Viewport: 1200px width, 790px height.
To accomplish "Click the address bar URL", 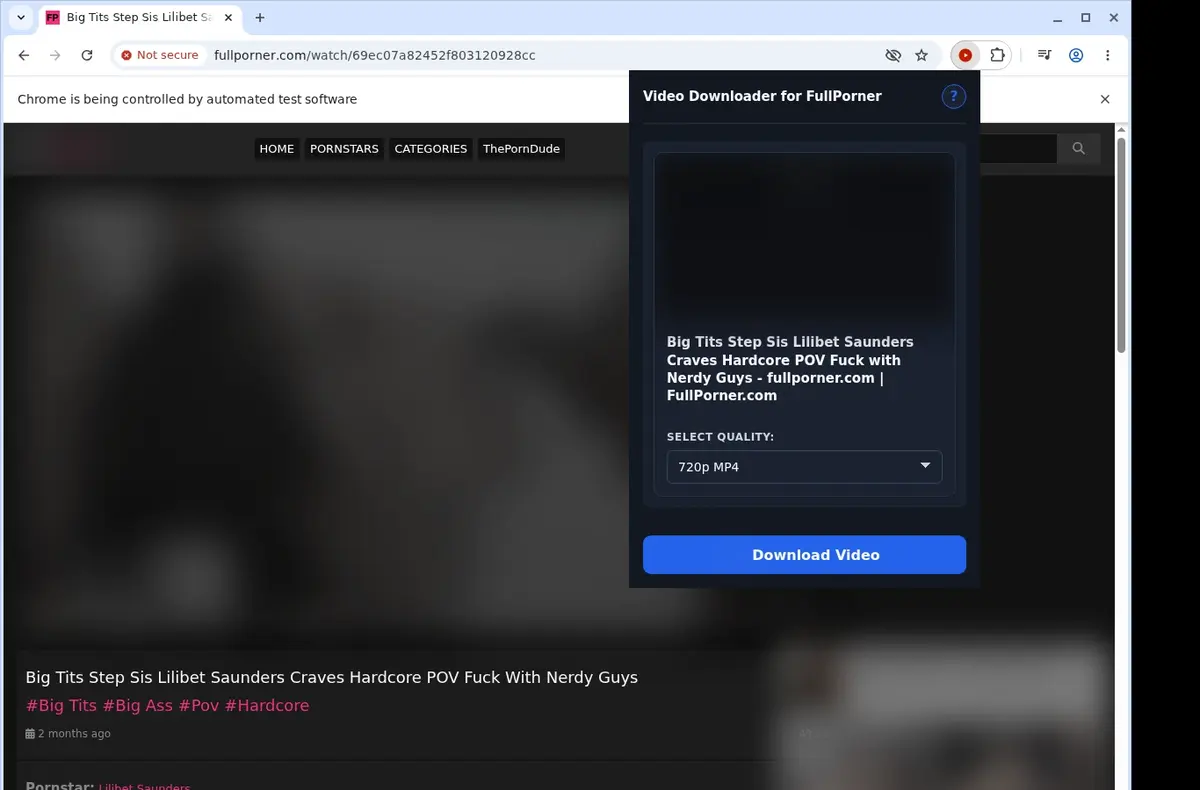I will click(375, 55).
